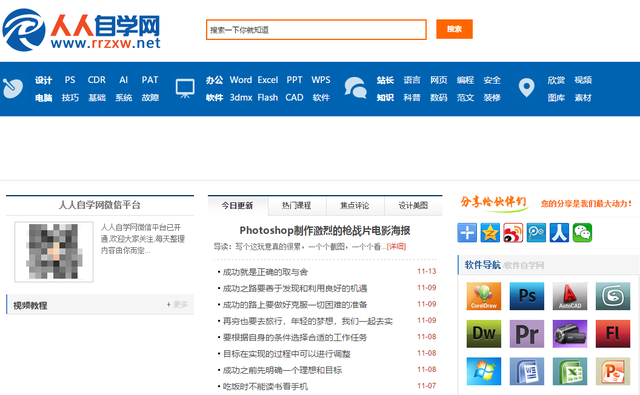Switch to the 热门课程 tab
Viewport: 640px width, 395px height.
(x=297, y=206)
